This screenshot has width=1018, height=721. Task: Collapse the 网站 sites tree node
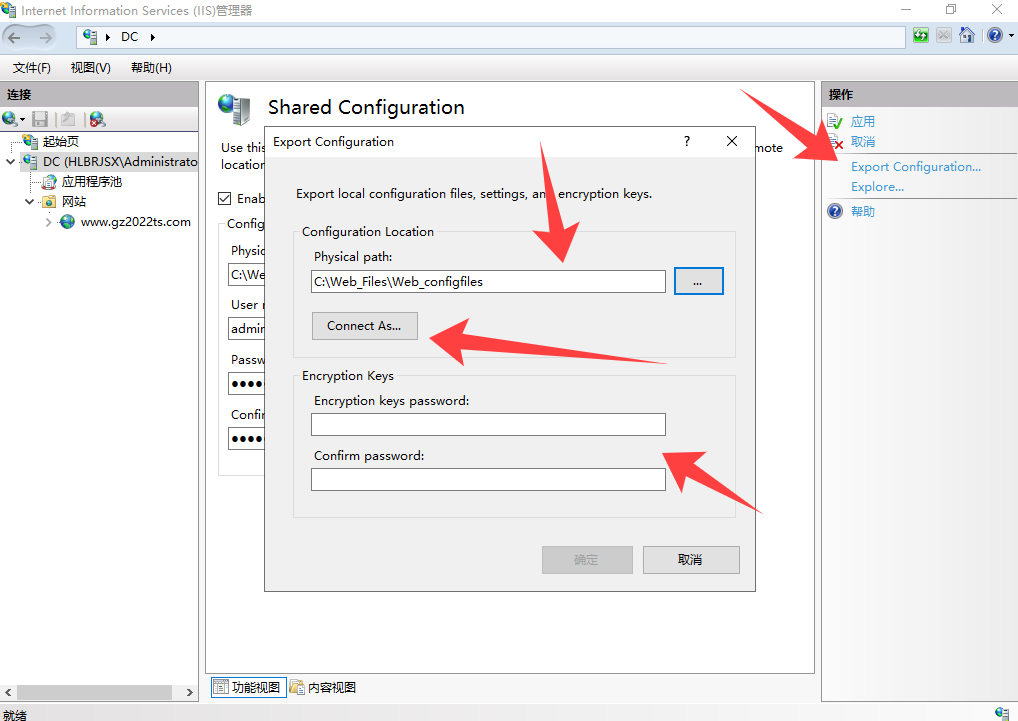pyautogui.click(x=30, y=202)
